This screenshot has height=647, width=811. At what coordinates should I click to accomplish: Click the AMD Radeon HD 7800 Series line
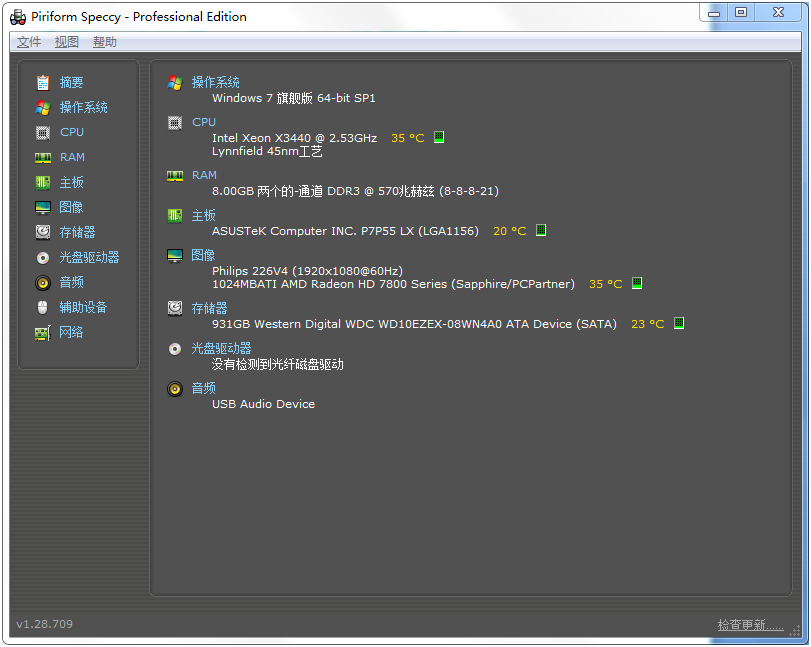[394, 284]
